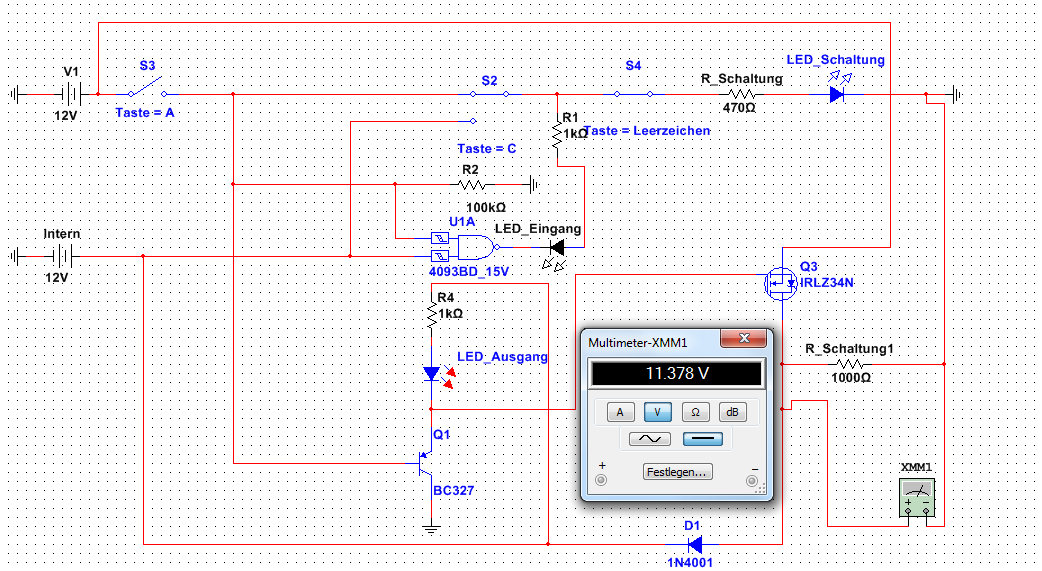Screen dimensions: 1042x571
Task: Close the Multimeter-XMM1 window
Action: (x=744, y=338)
